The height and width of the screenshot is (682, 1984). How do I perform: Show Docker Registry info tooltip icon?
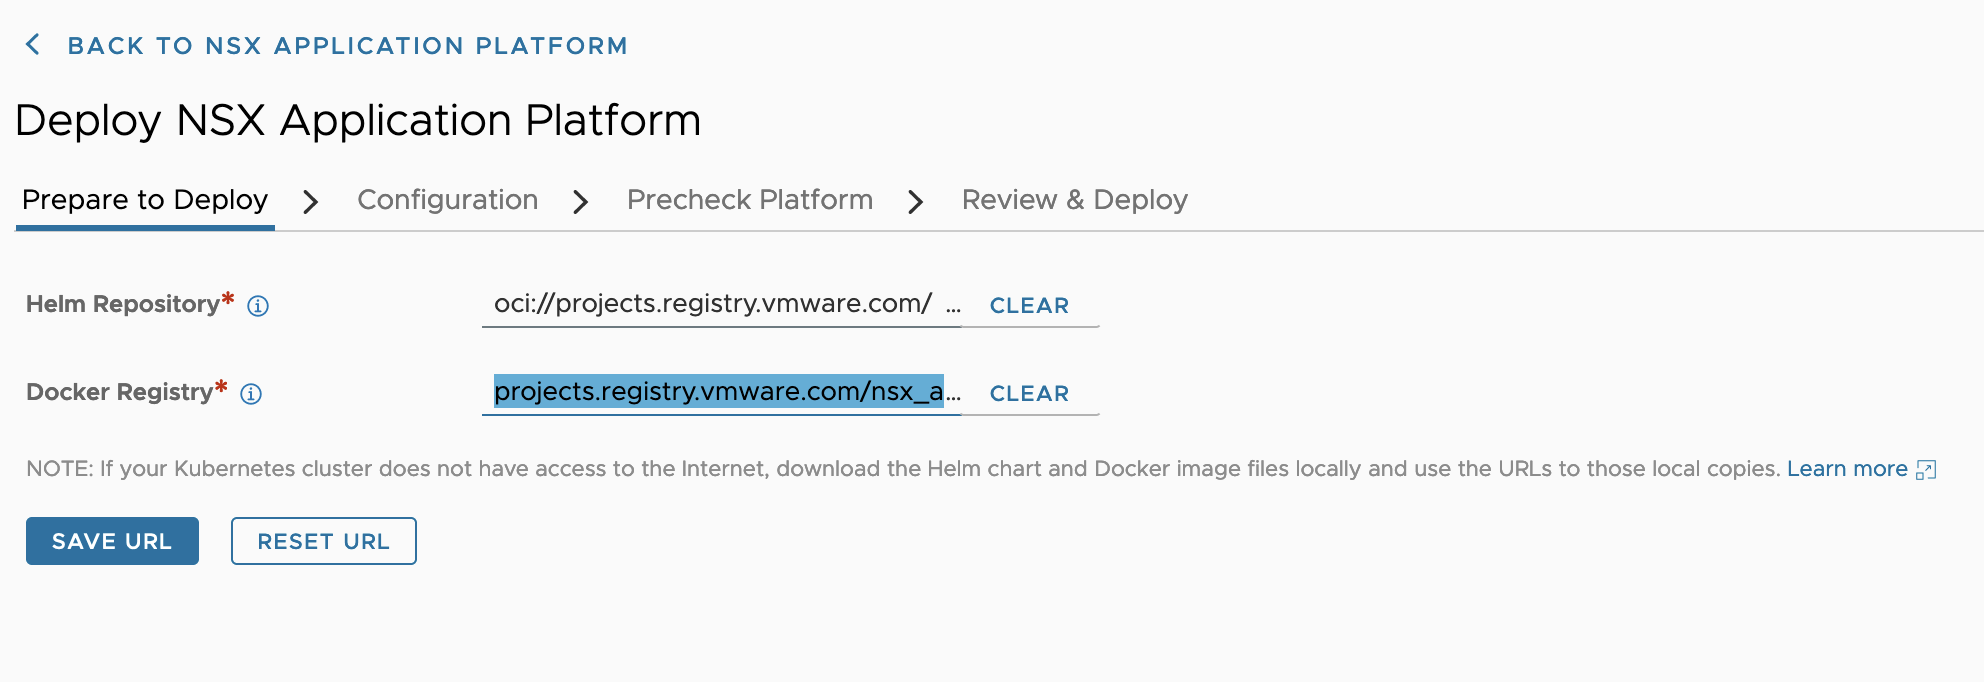[252, 394]
